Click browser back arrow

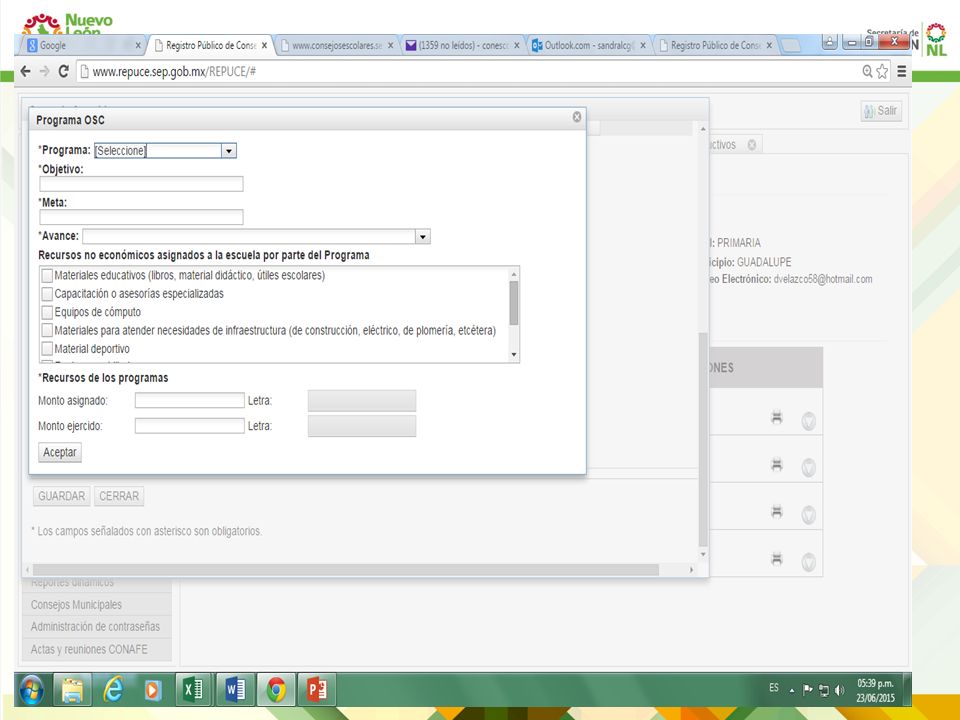(x=26, y=72)
